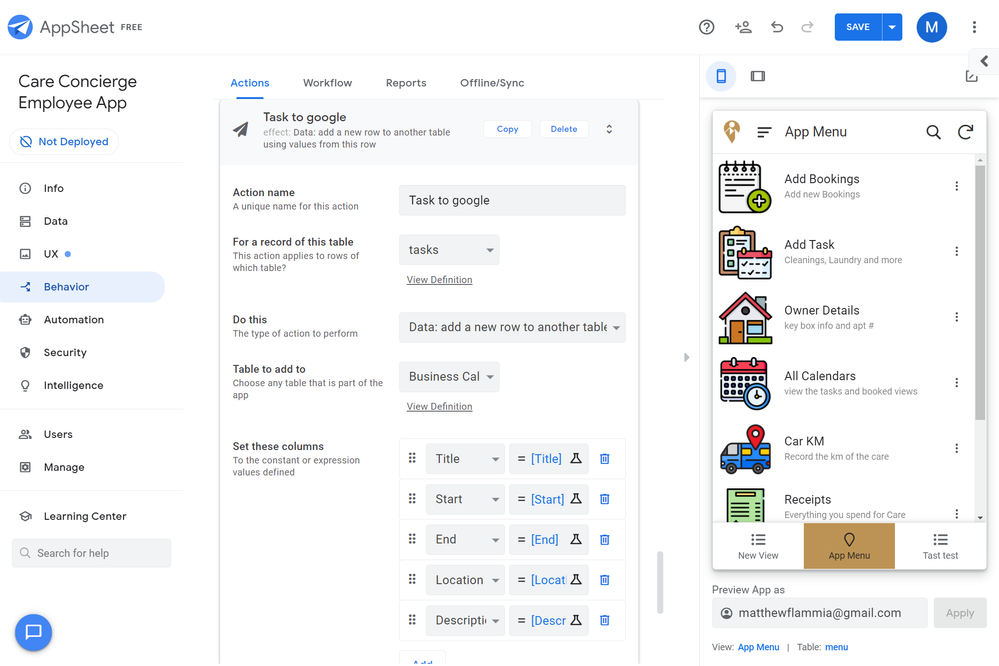Click View Definition under tasks table
The height and width of the screenshot is (666, 999).
point(440,280)
